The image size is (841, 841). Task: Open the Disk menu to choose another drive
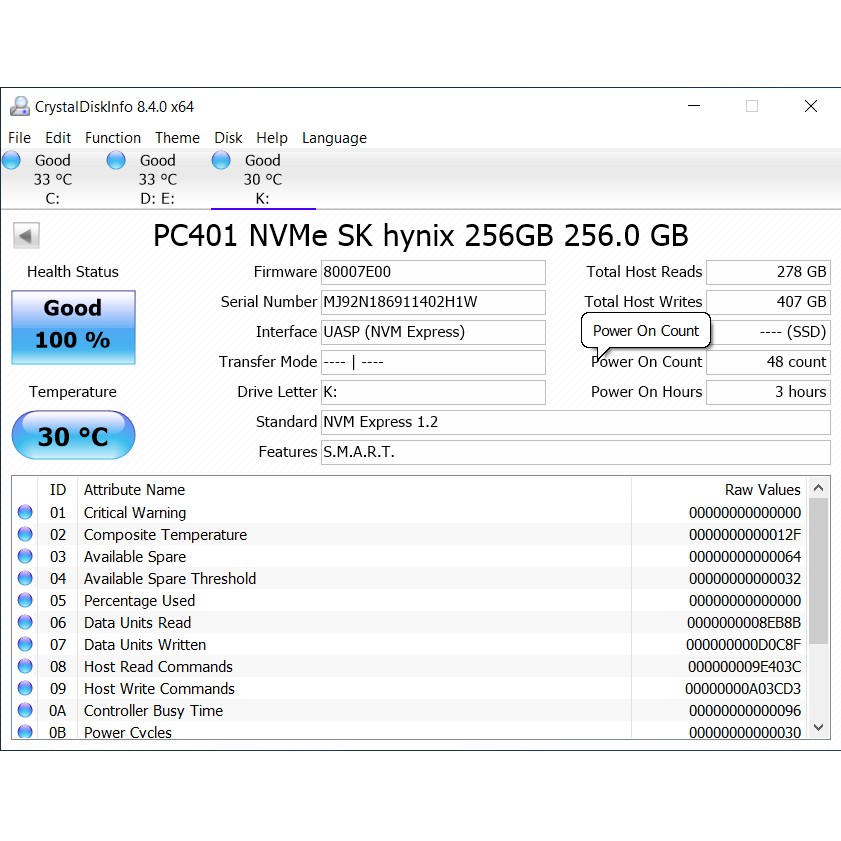(x=228, y=137)
